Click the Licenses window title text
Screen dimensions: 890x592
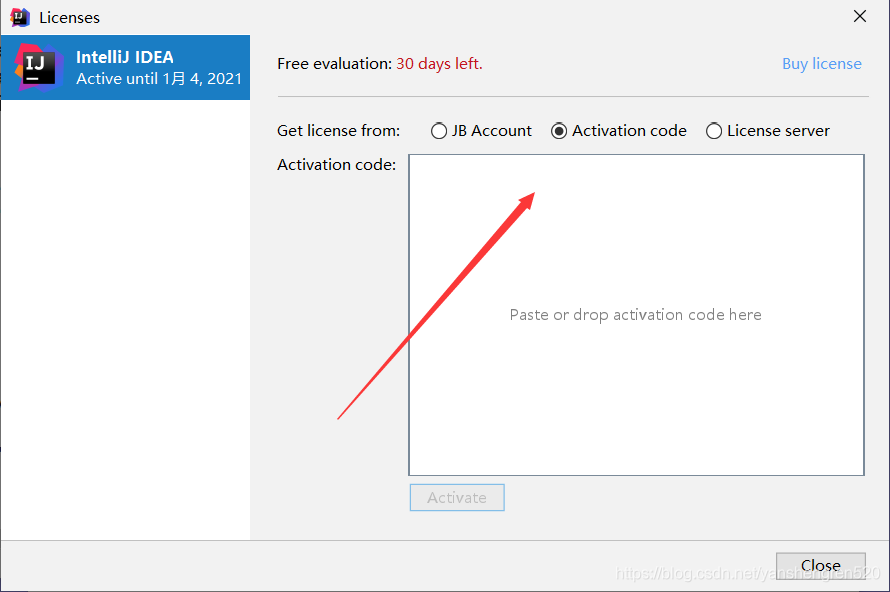pos(69,18)
